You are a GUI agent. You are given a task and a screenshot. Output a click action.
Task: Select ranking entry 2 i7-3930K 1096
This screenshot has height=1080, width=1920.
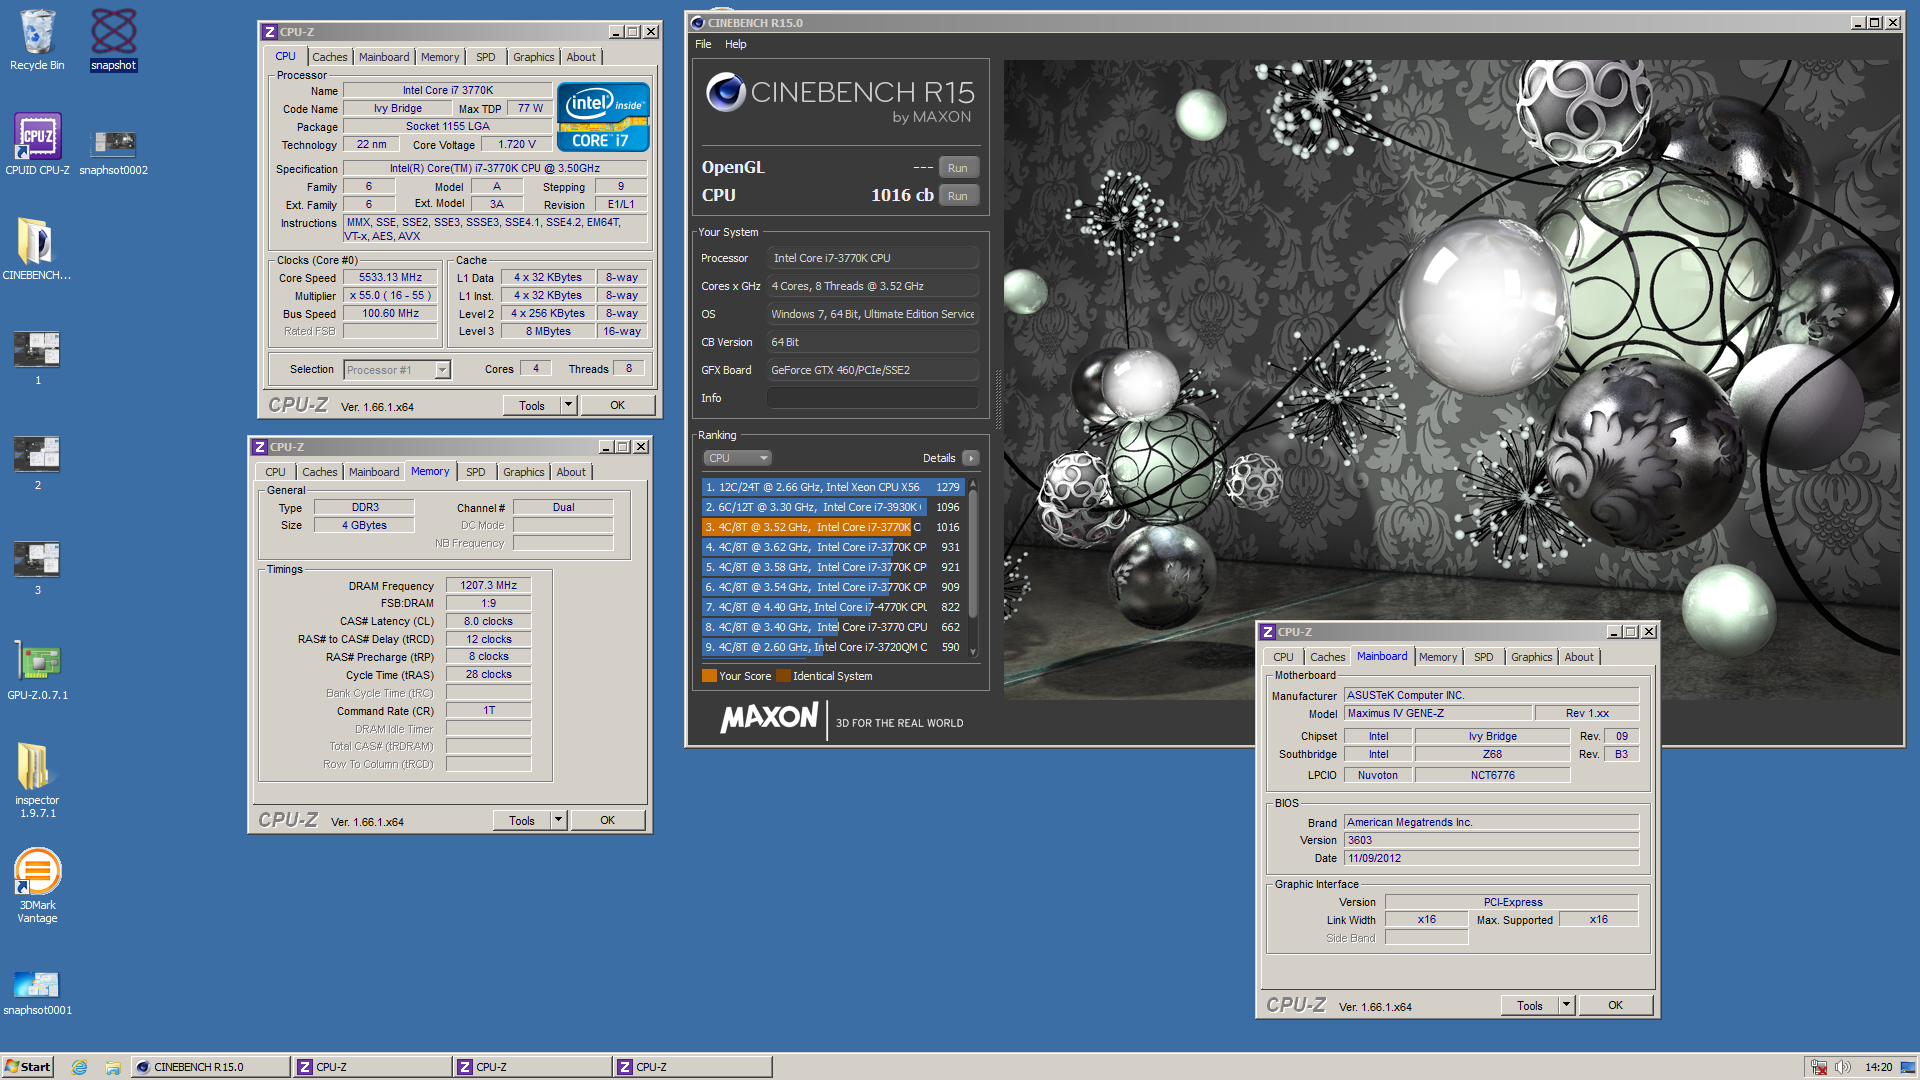(833, 507)
